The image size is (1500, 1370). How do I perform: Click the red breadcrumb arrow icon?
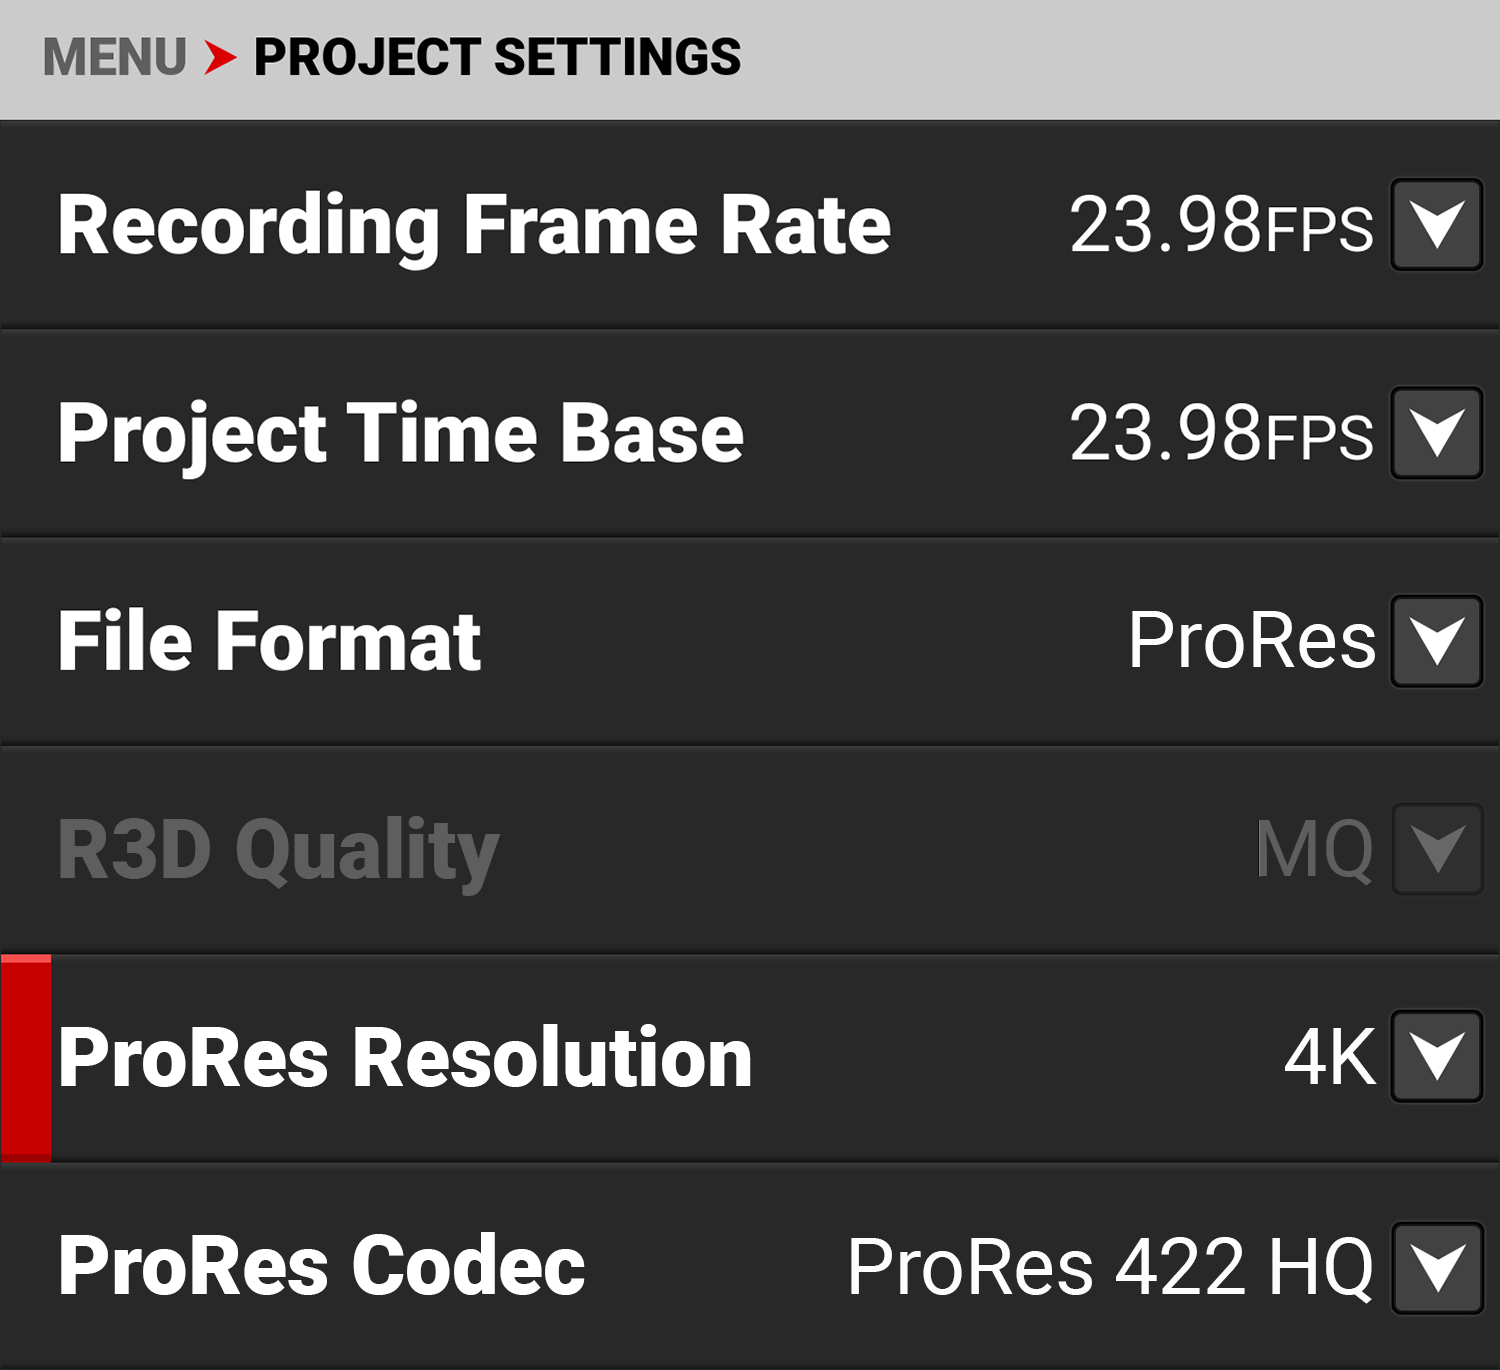click(x=220, y=57)
